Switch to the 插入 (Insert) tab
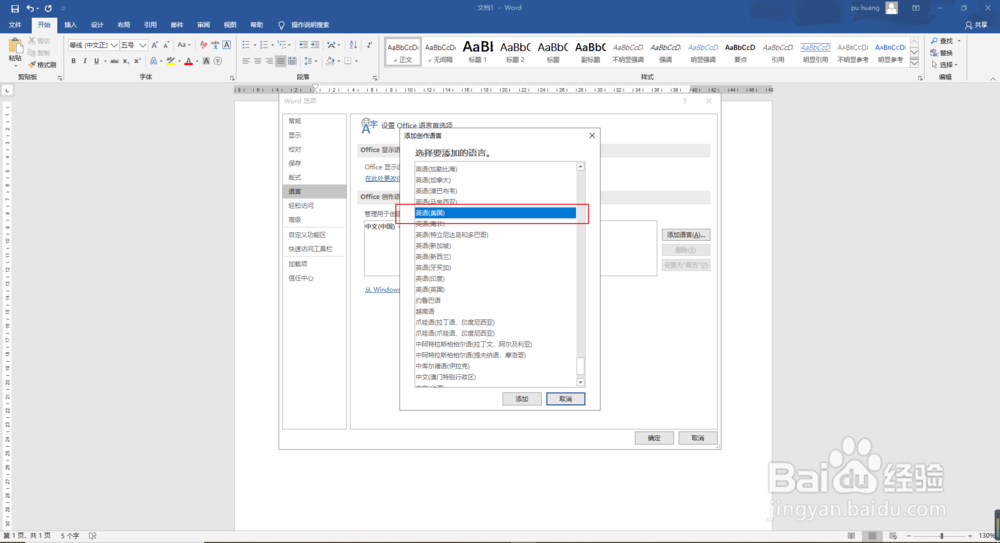The height and width of the screenshot is (543, 1000). coord(70,25)
